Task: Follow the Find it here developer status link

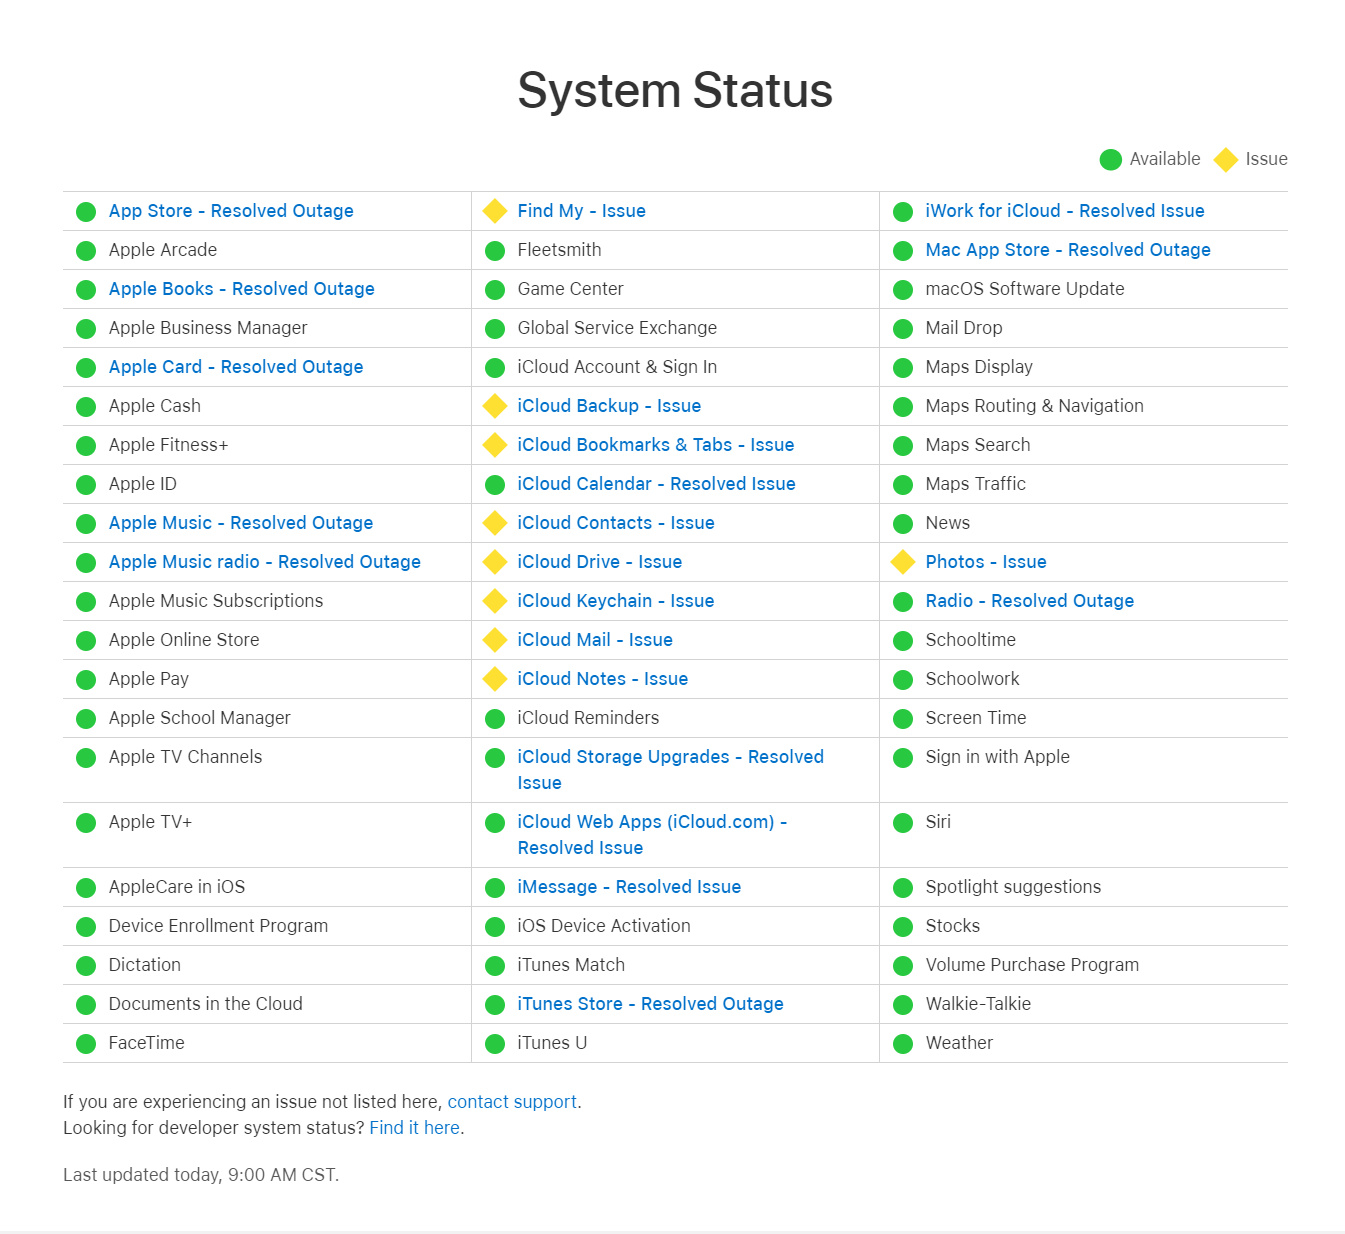Action: 415,1128
